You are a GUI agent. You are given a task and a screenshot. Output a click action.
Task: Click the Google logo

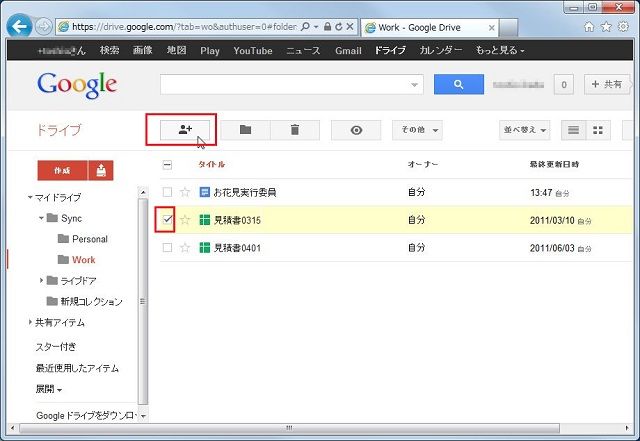pos(77,85)
